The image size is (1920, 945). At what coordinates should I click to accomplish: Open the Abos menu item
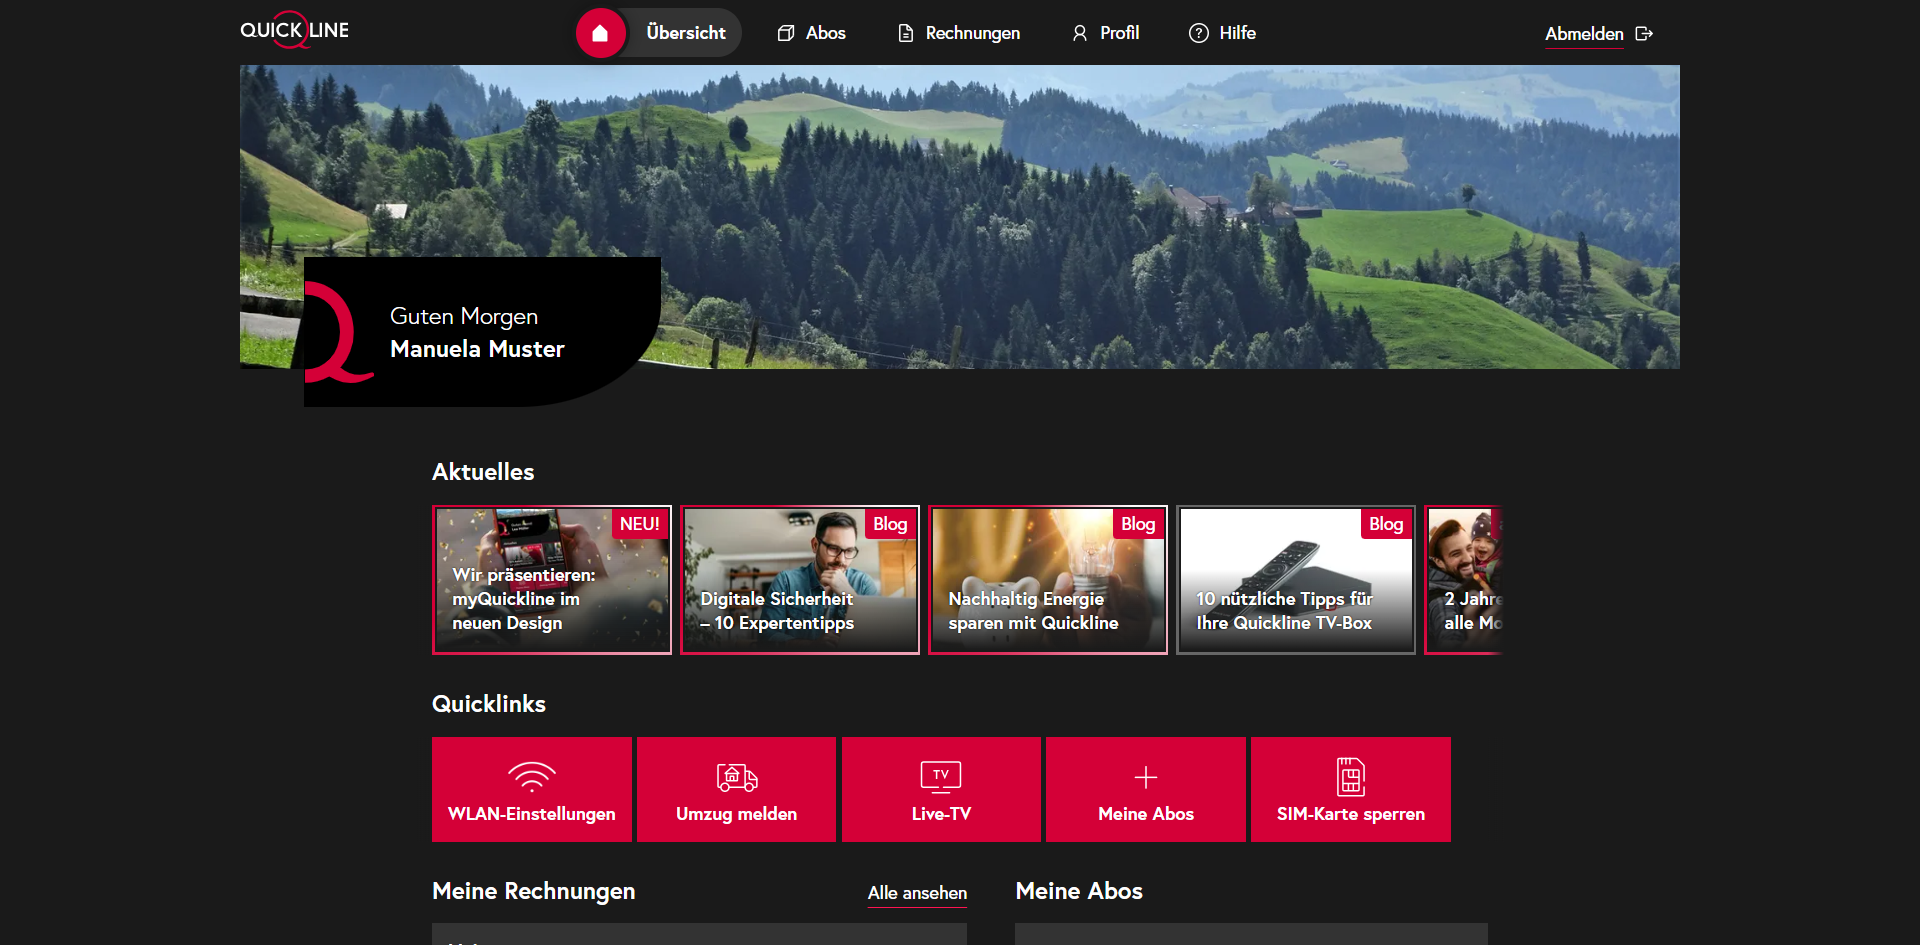pos(811,33)
